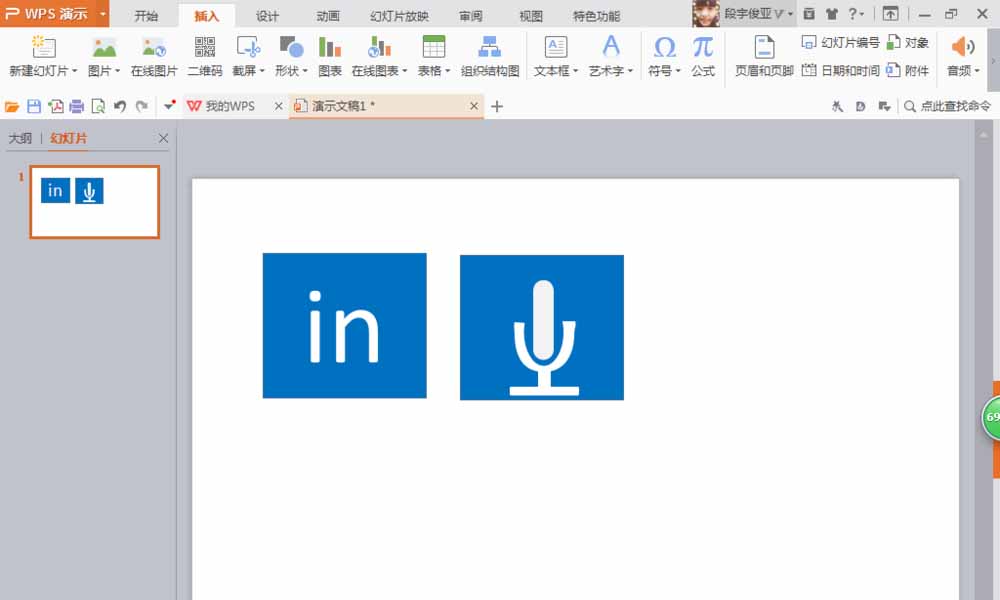Open the 动画 ribbon tab
The width and height of the screenshot is (1000, 600).
click(x=328, y=16)
